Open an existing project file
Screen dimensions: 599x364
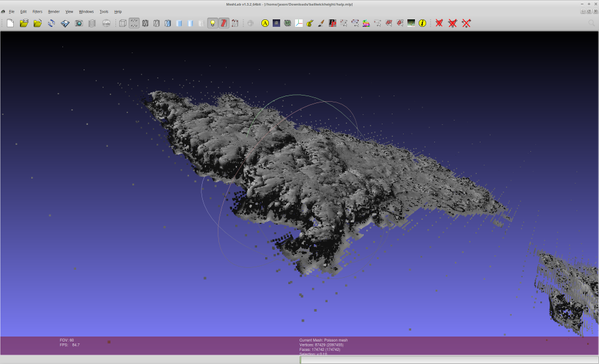(x=24, y=23)
